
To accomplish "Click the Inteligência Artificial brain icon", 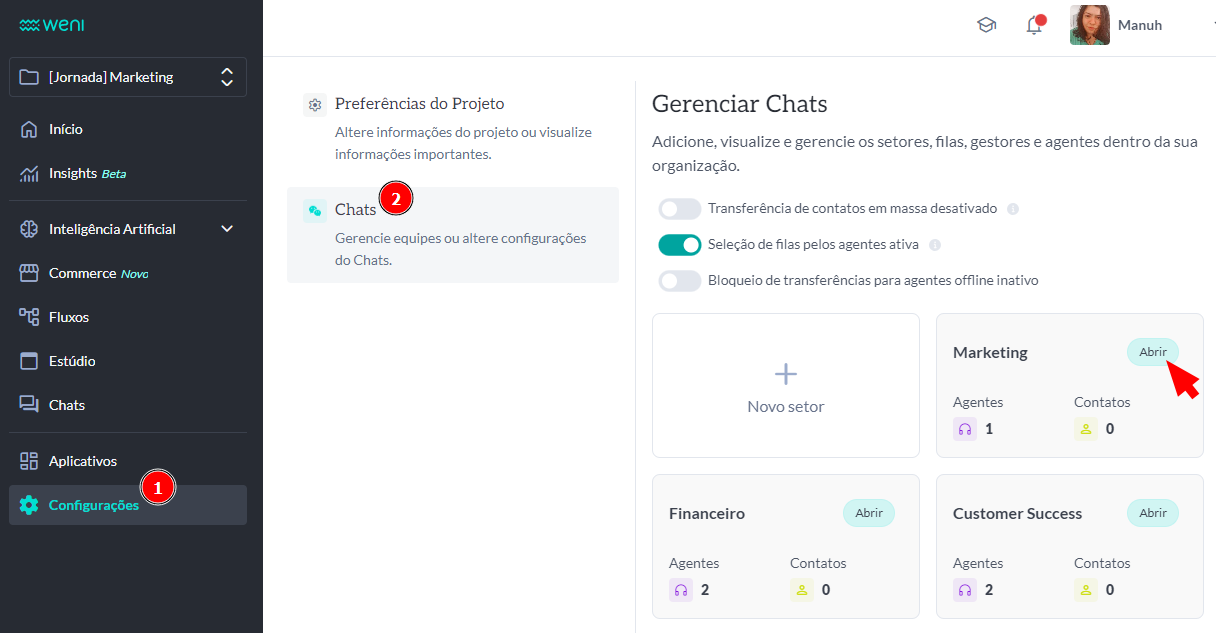I will coord(29,229).
